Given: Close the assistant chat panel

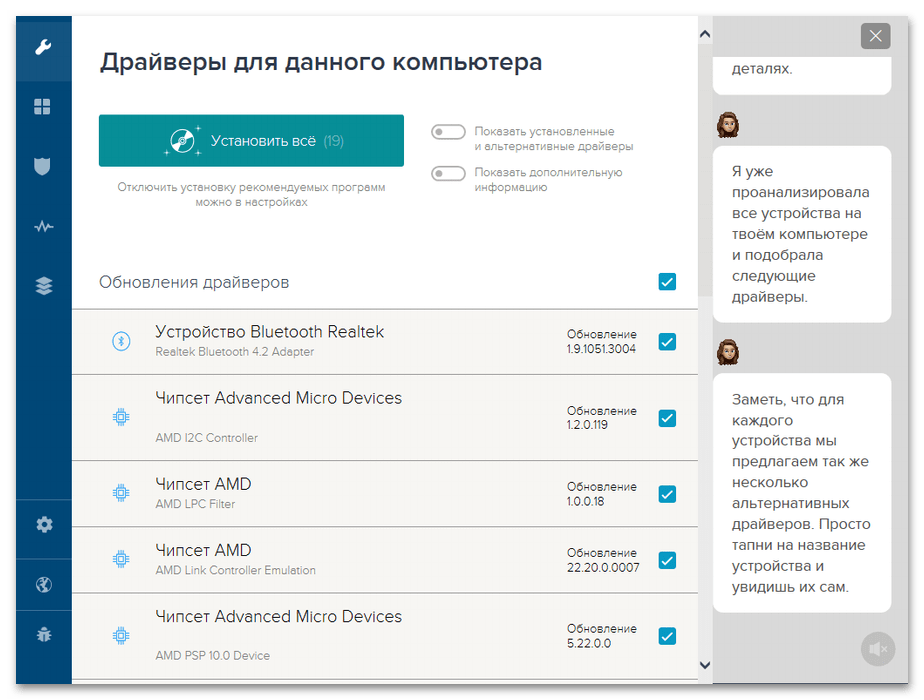Looking at the screenshot, I should pos(875,36).
